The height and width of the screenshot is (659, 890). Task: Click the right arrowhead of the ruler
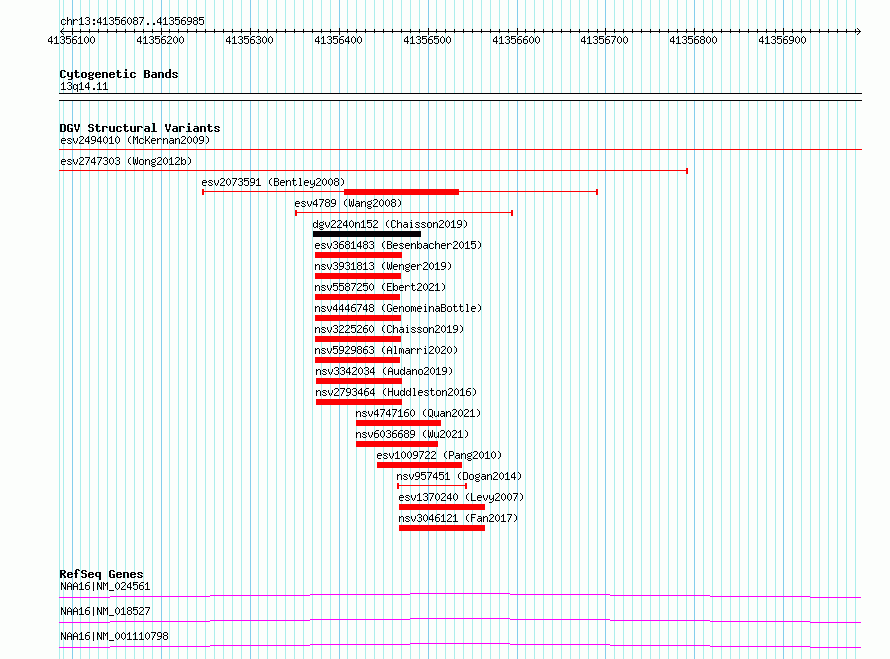(858, 31)
